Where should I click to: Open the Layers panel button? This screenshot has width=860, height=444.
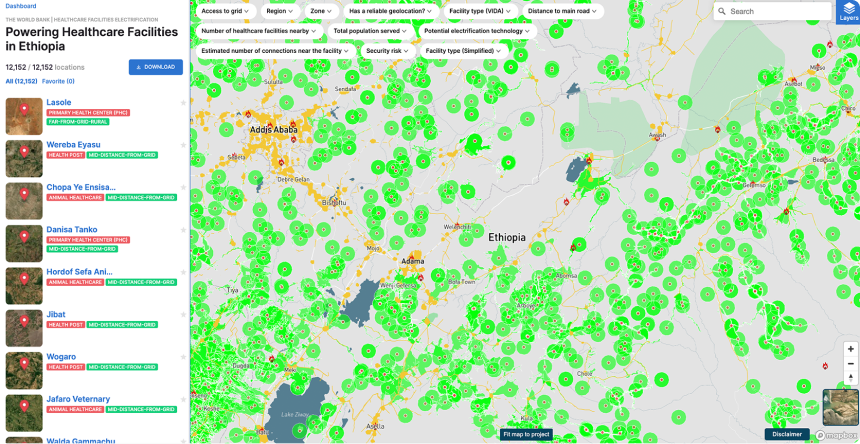coord(848,11)
